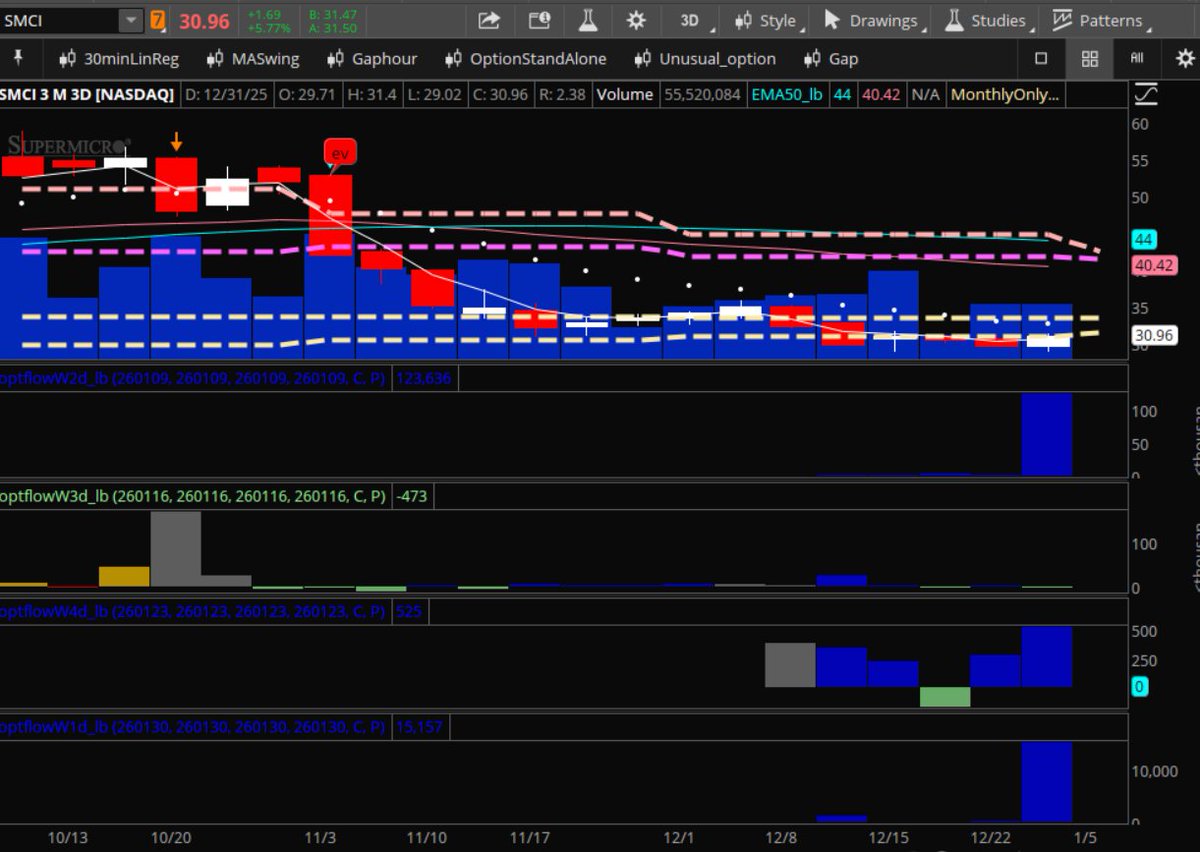Click the 44 price axis label
The width and height of the screenshot is (1200, 852).
1144,240
